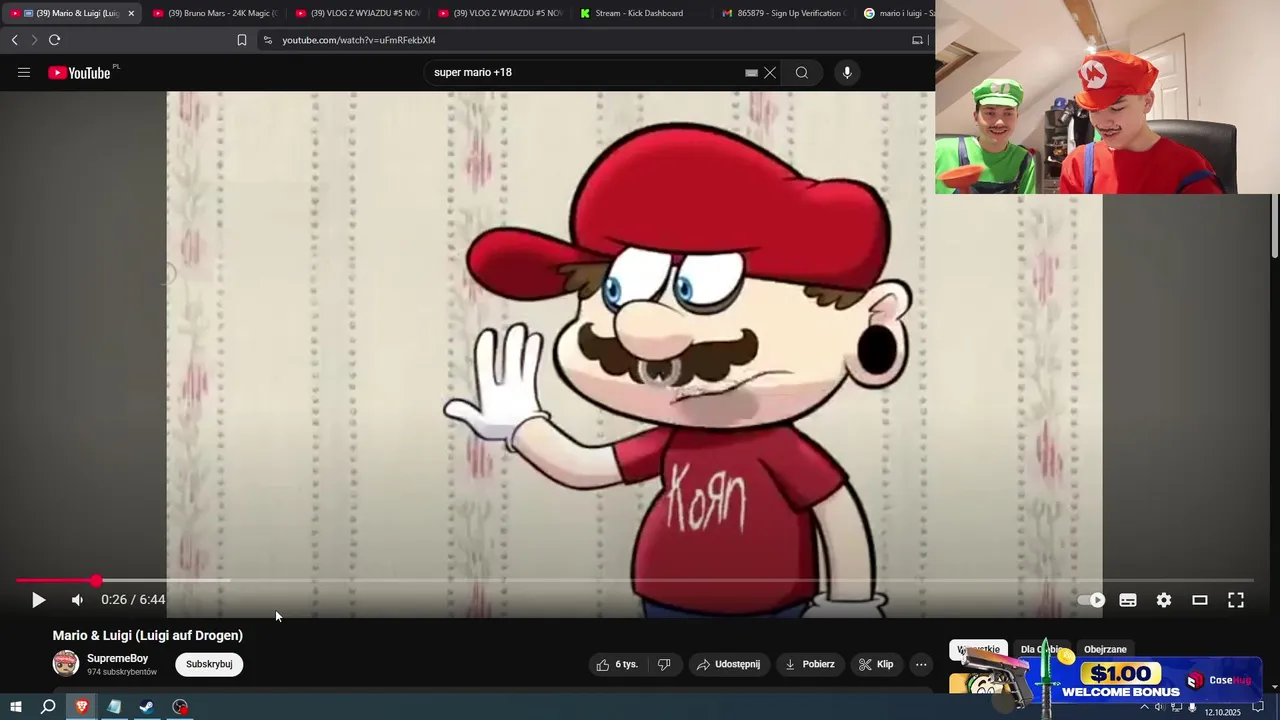Image resolution: width=1280 pixels, height=720 pixels.
Task: Bookmark this page with the bookmark icon
Action: tap(242, 40)
